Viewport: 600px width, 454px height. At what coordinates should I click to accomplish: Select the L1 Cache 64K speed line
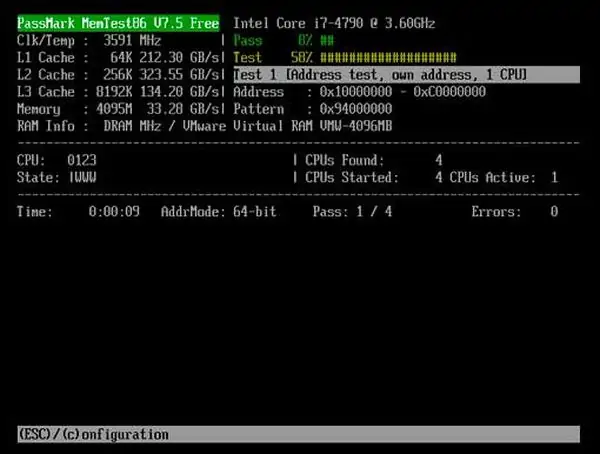[x=118, y=58]
